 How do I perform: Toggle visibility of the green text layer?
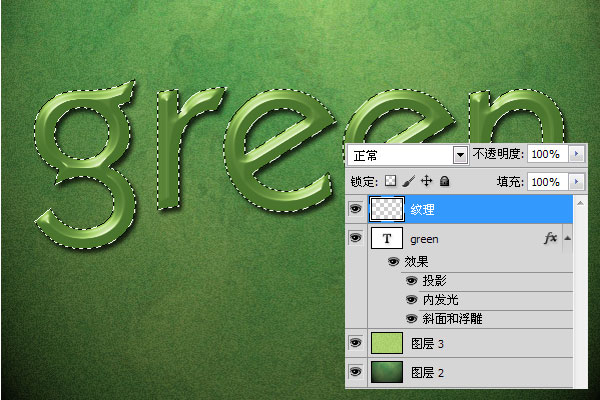pos(354,239)
